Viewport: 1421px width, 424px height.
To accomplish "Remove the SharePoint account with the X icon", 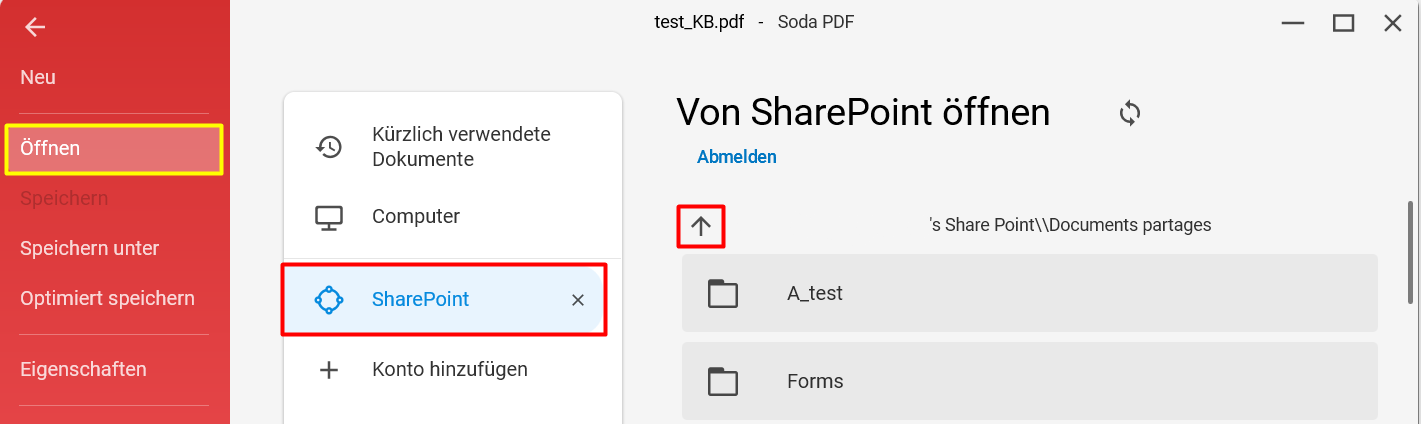I will (x=577, y=300).
